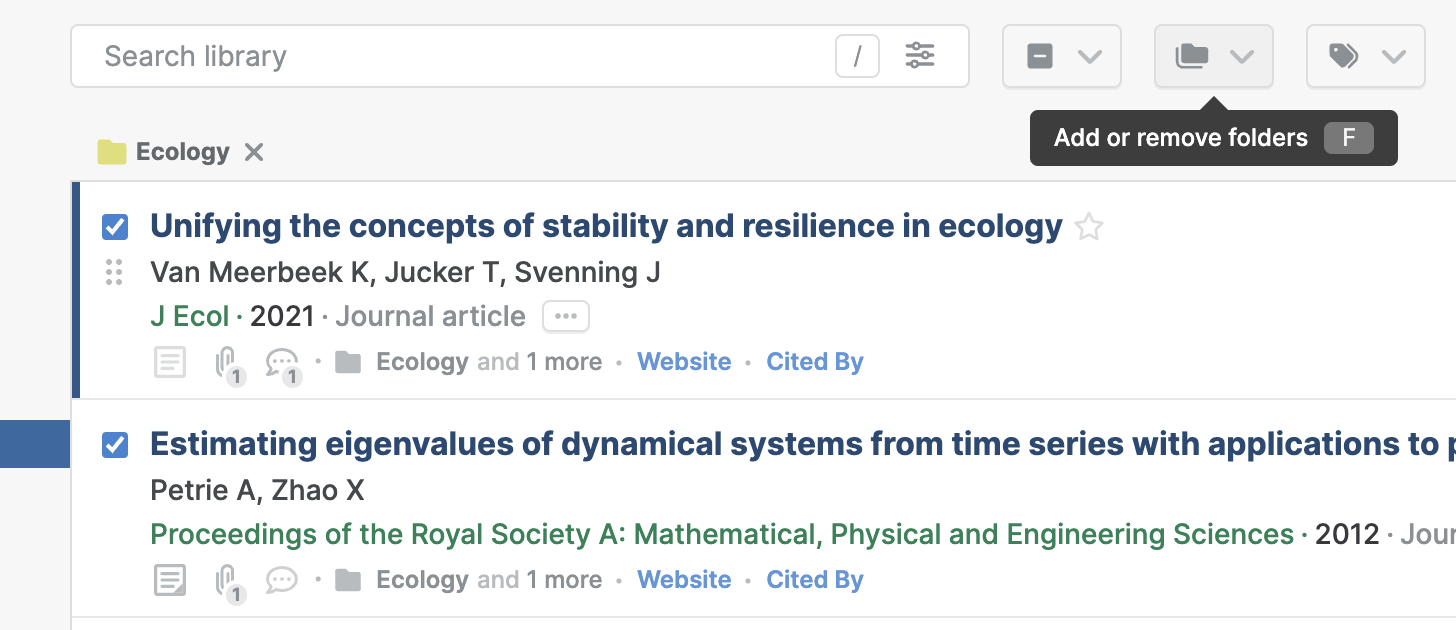Open comments bubble on Van Meerbeek article

click(x=283, y=364)
